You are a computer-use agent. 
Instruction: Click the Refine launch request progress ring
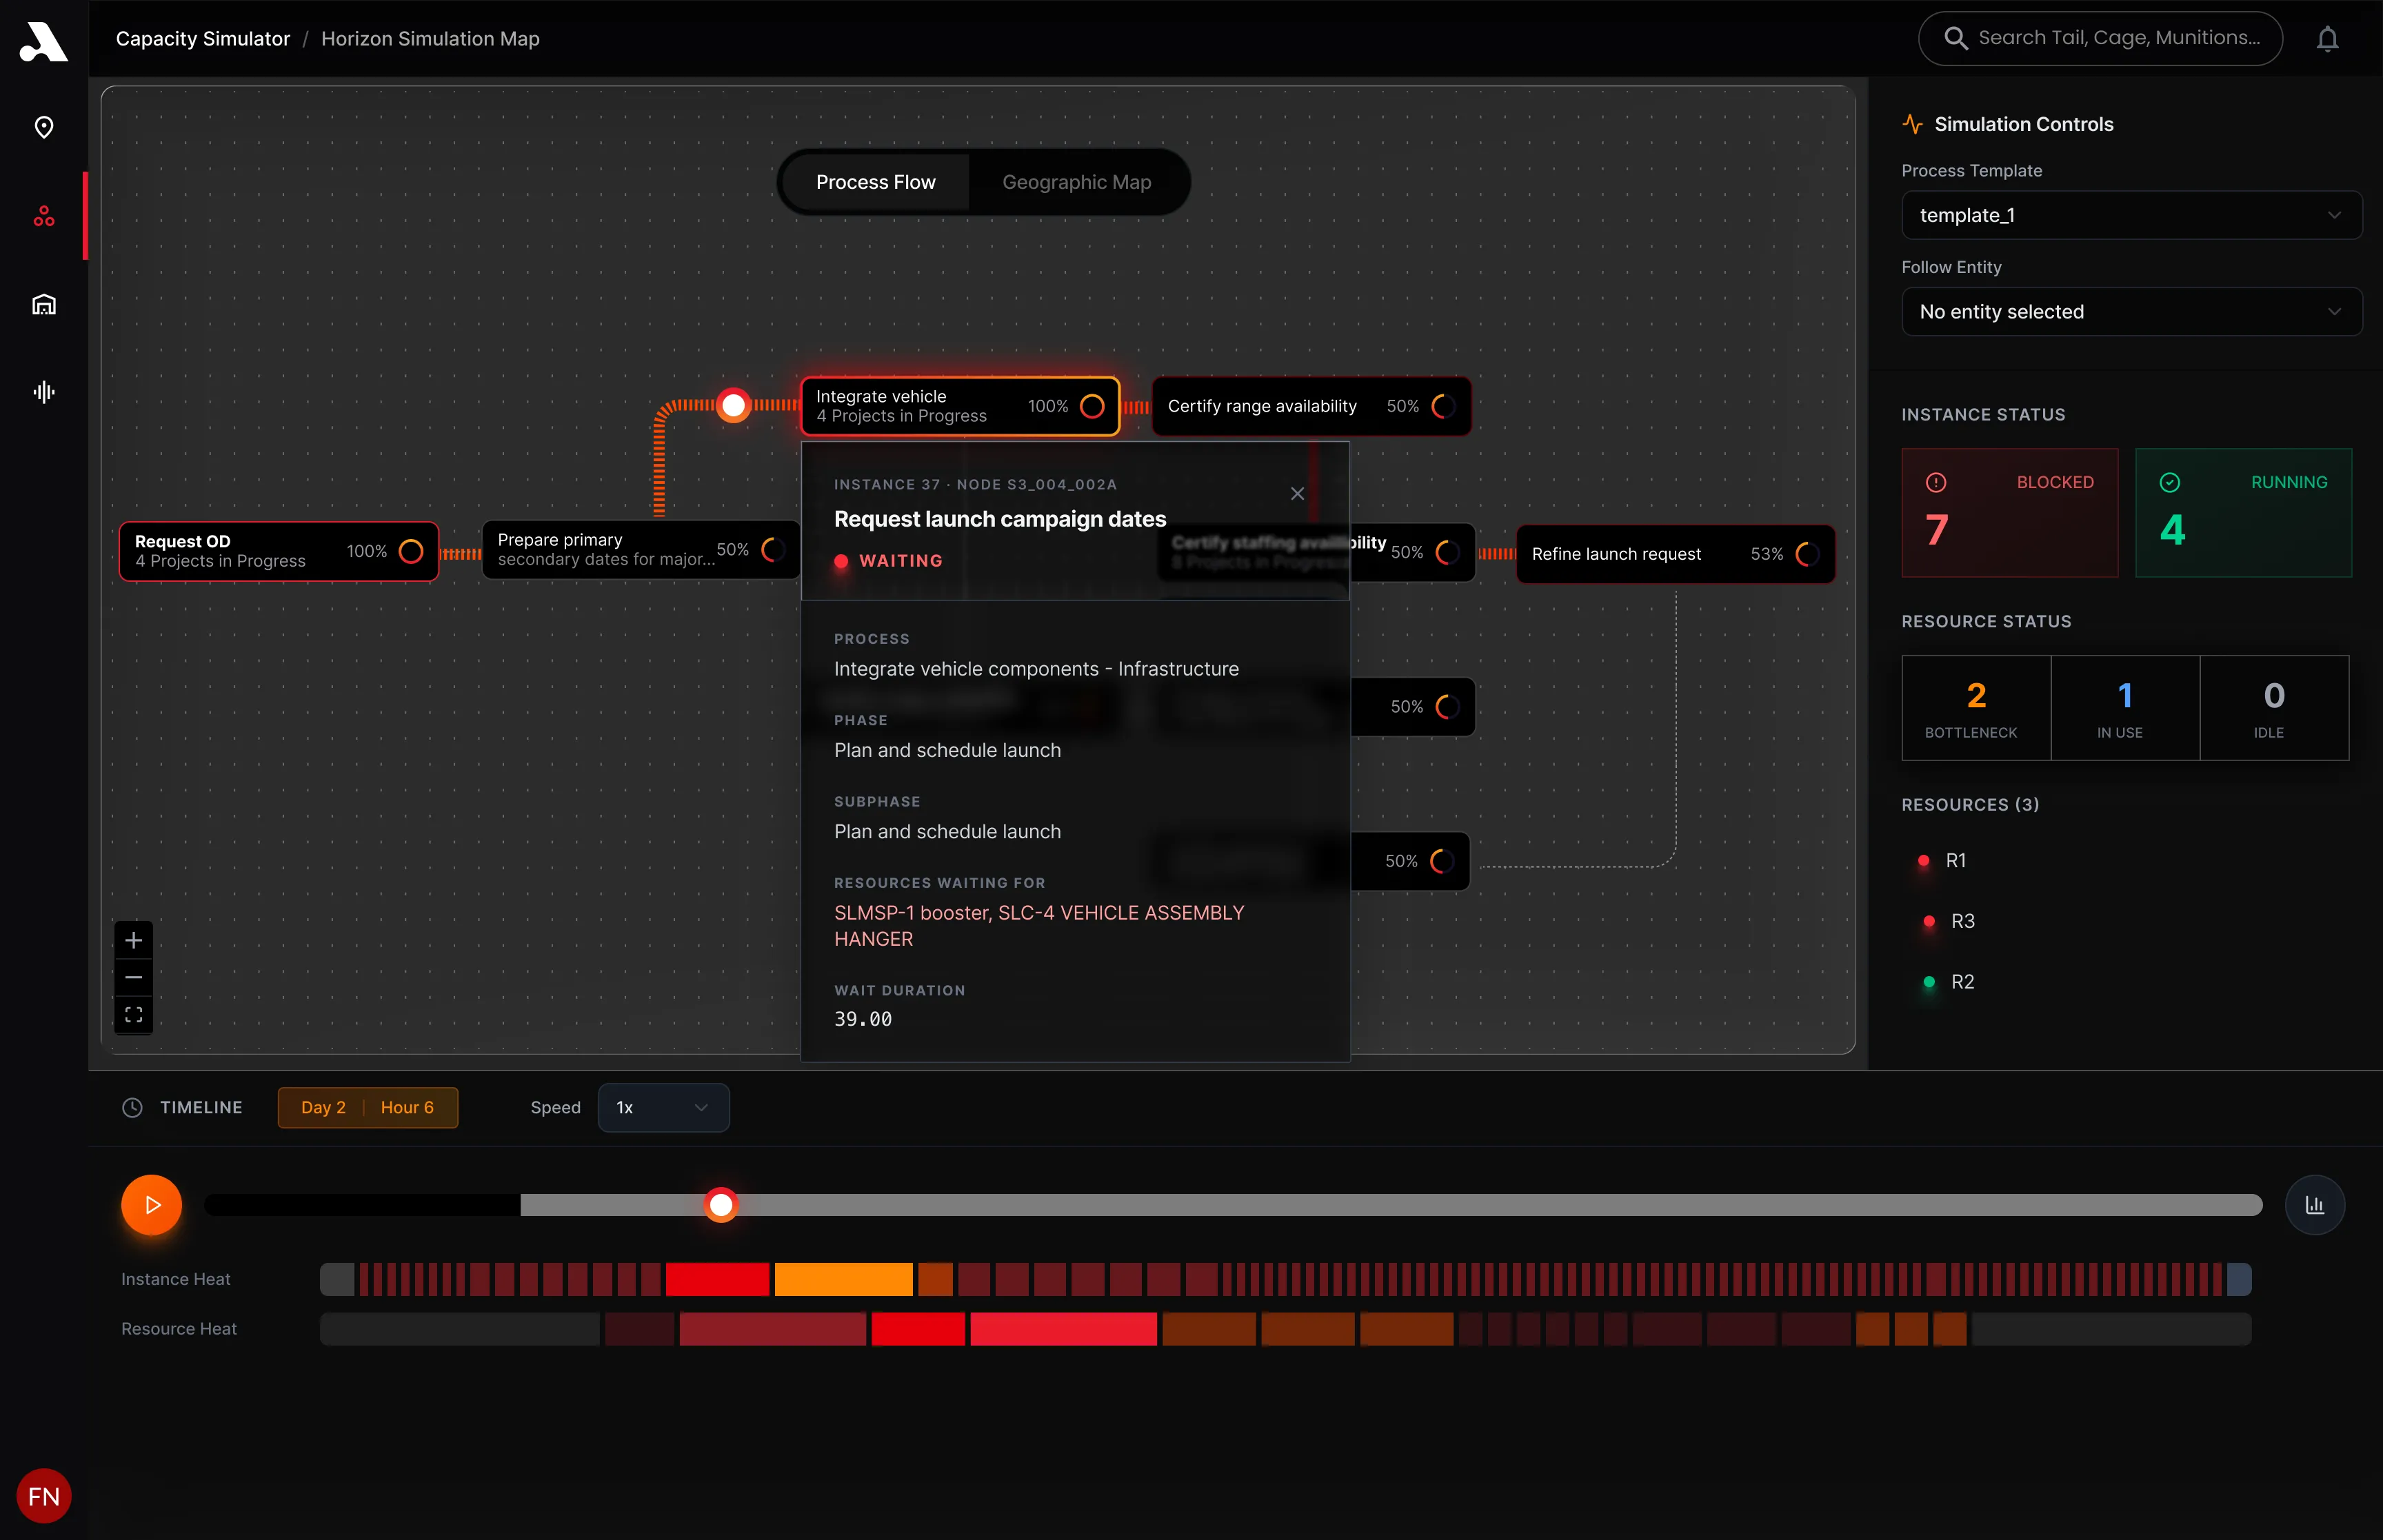(x=1808, y=554)
